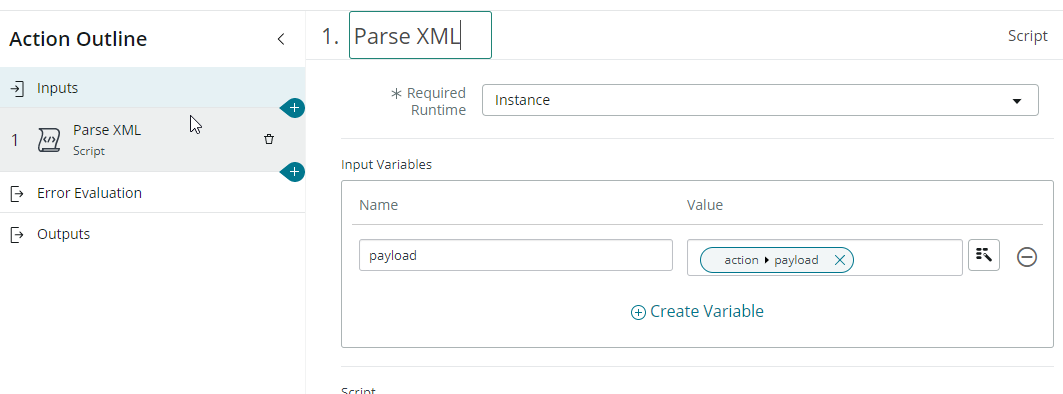
Task: Remove the action payload data pill
Action: click(x=839, y=260)
